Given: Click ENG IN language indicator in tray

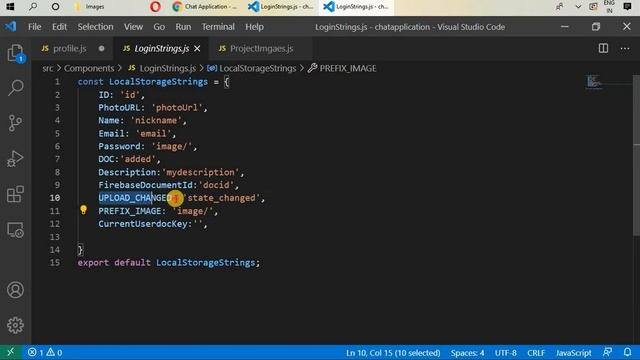Looking at the screenshot, I should point(609,7).
